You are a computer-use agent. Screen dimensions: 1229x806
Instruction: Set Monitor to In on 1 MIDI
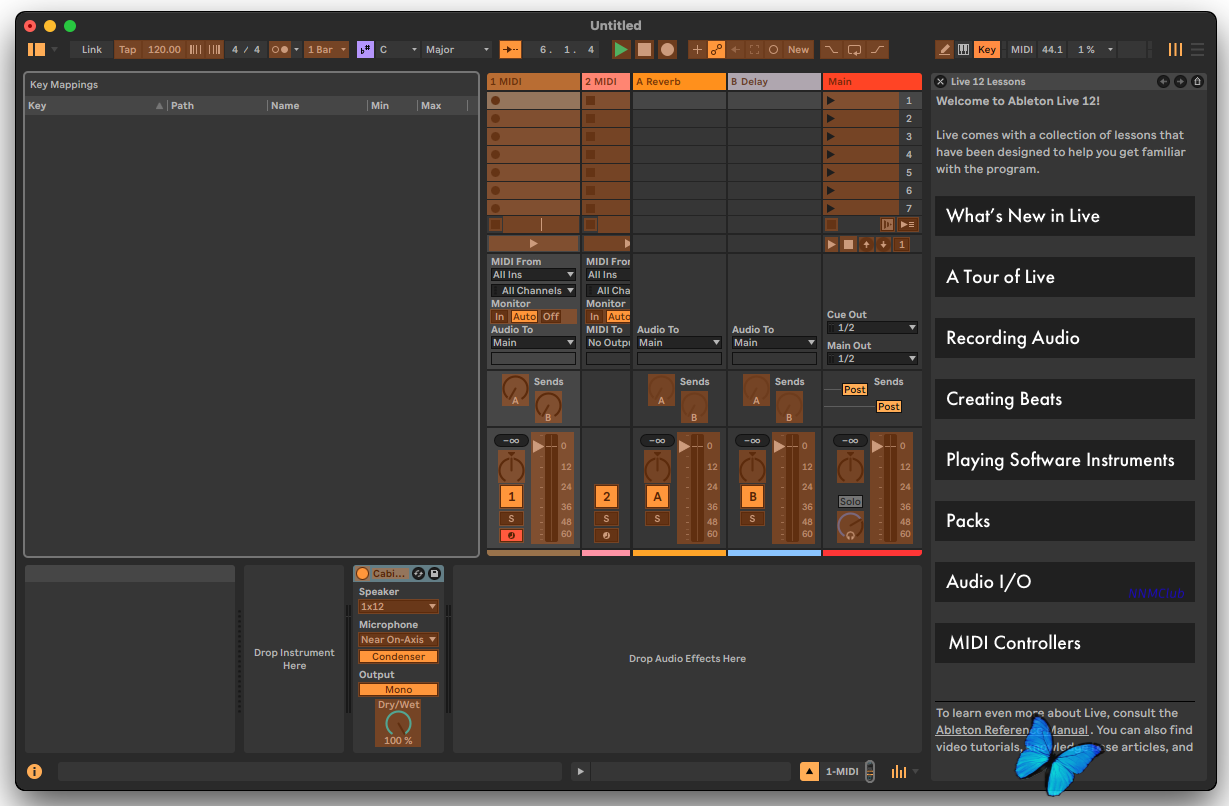click(x=499, y=316)
